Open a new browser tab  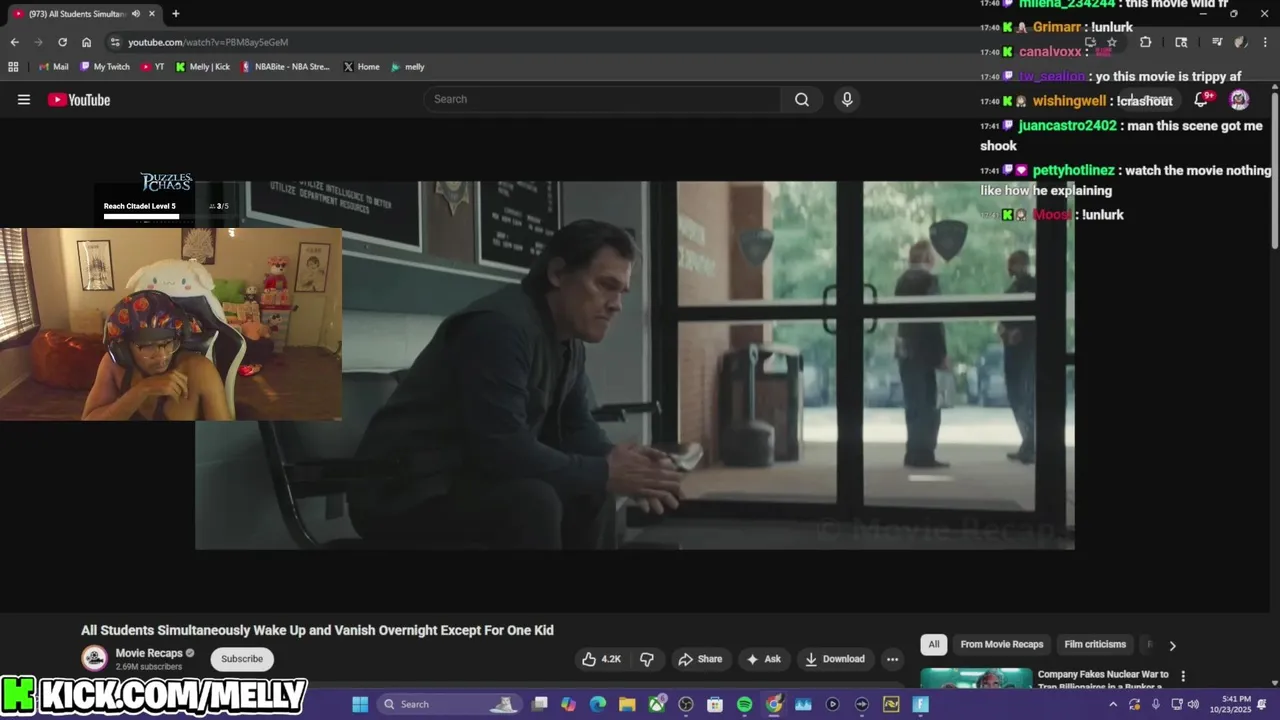(x=176, y=14)
